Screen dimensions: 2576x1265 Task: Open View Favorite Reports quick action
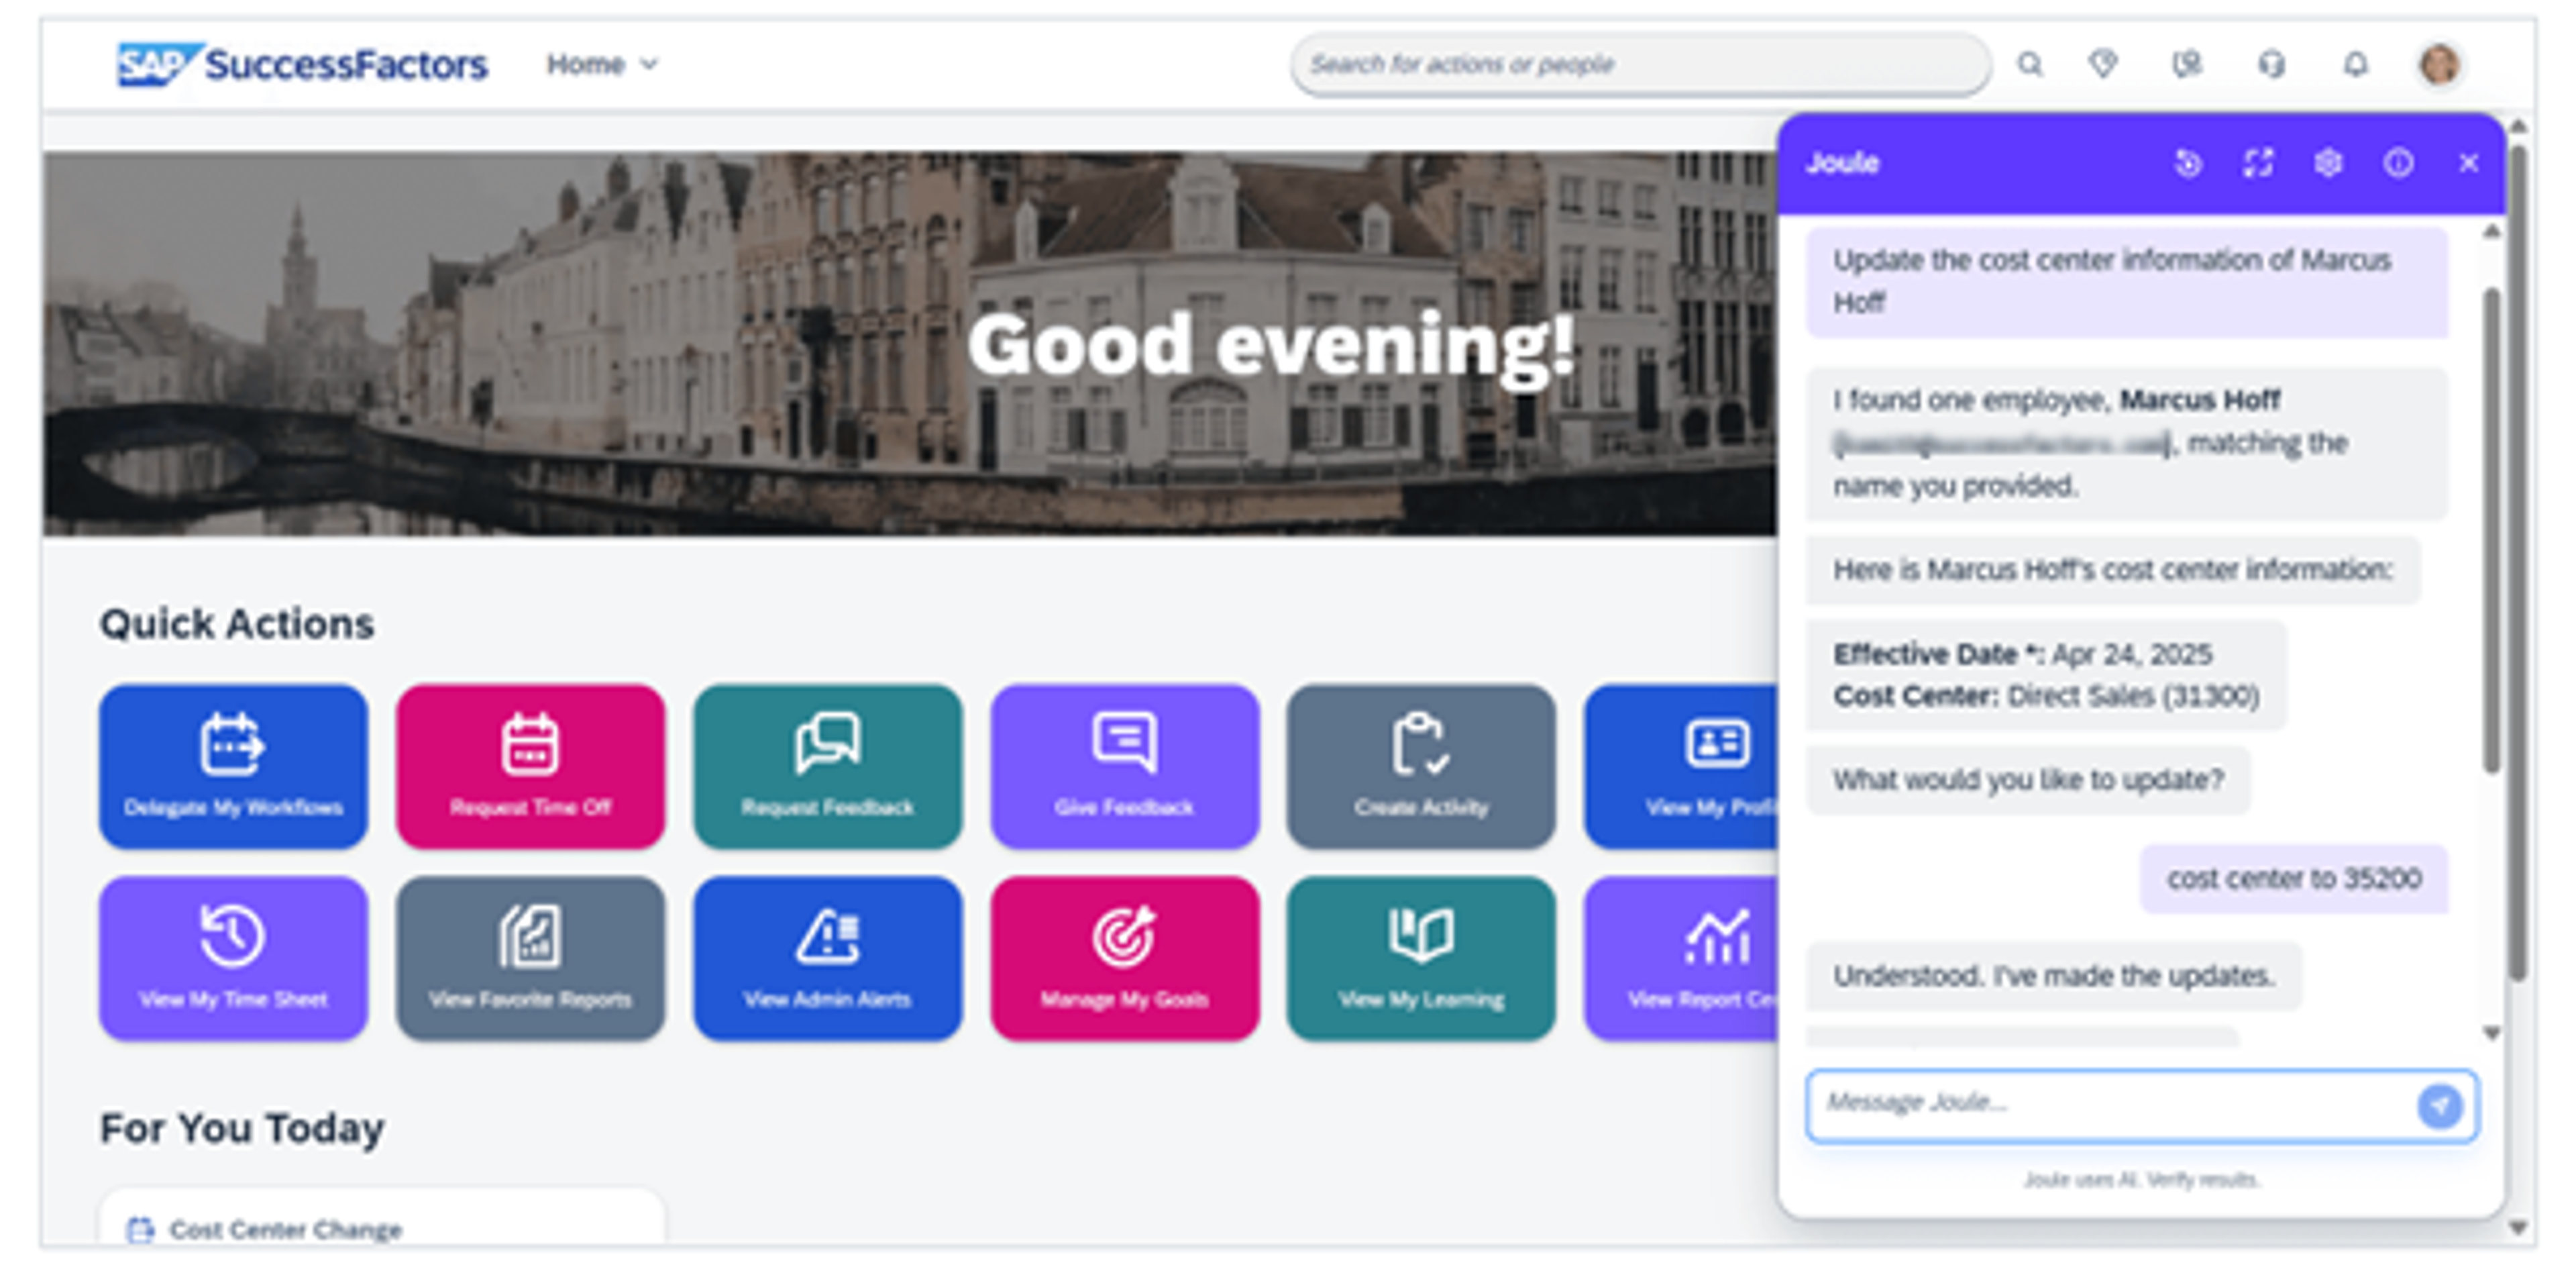530,959
